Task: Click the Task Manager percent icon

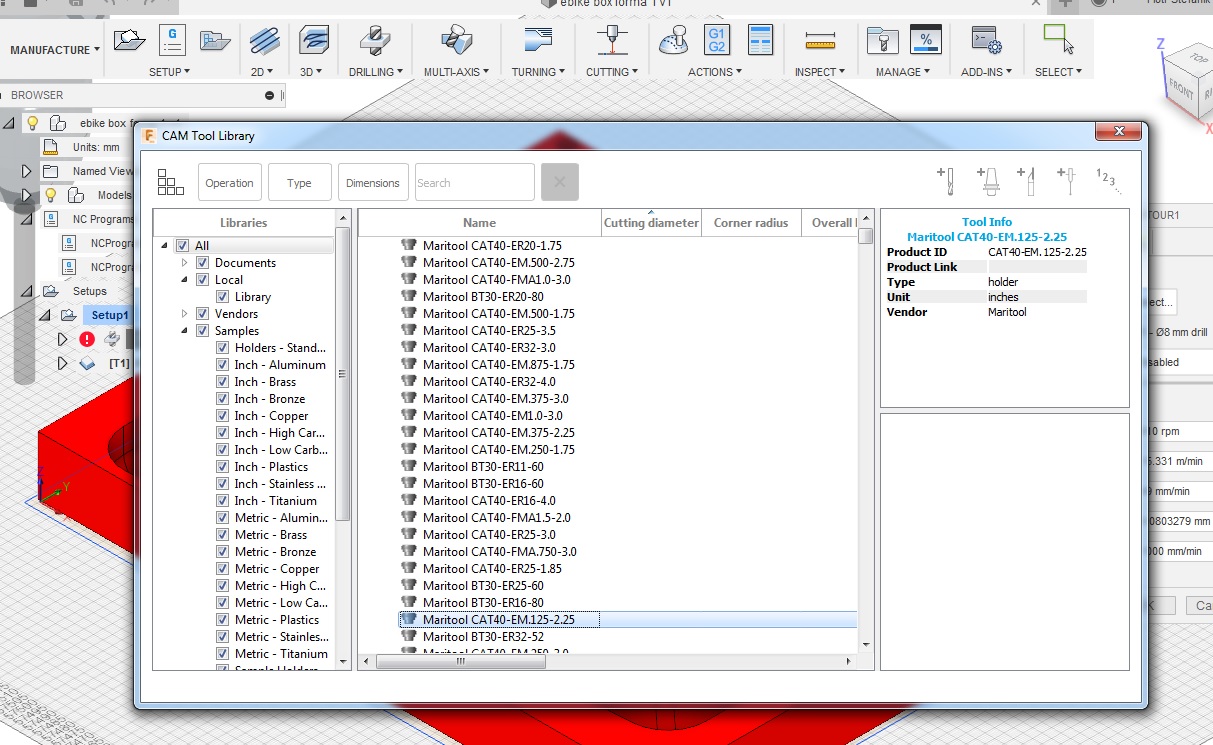Action: [925, 39]
